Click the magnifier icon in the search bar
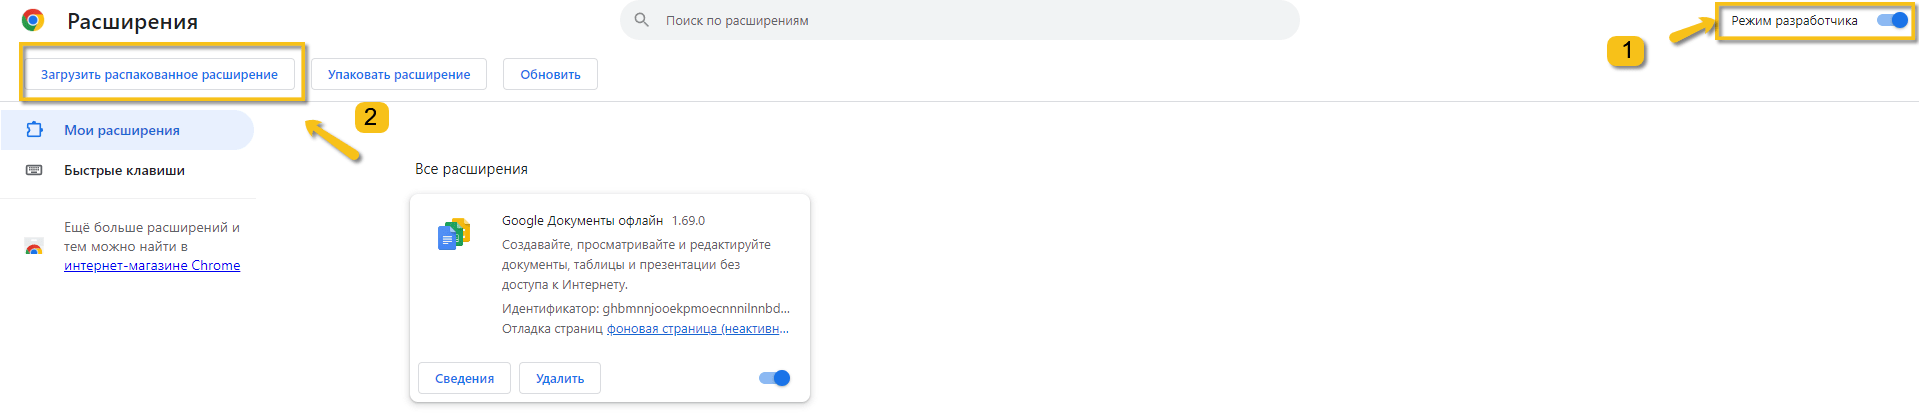This screenshot has width=1919, height=417. (x=642, y=20)
